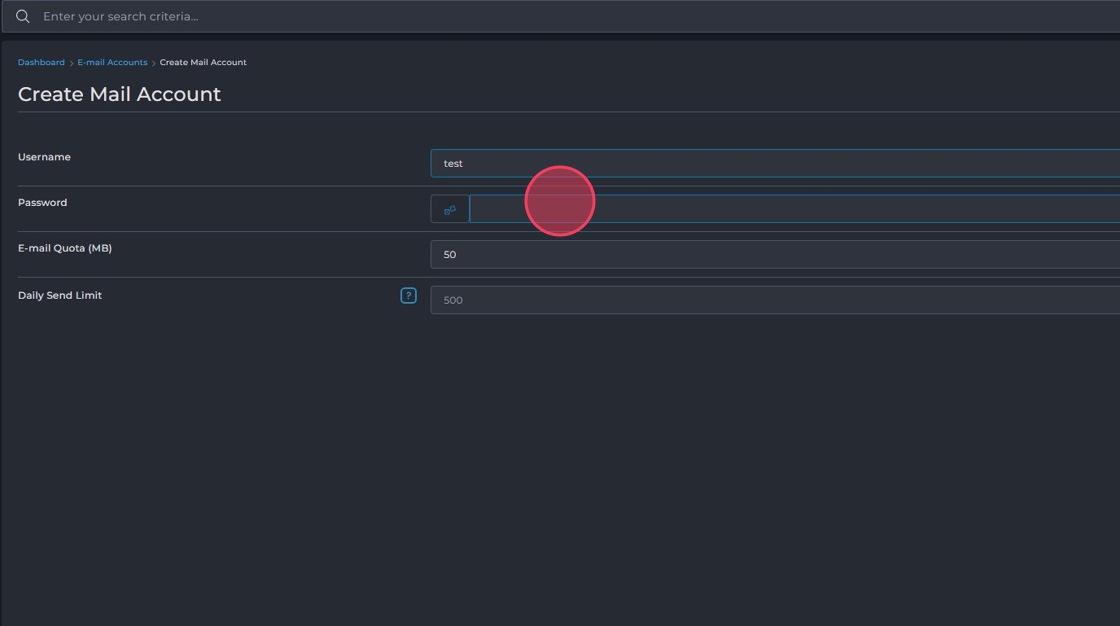
Task: Click the Create Mail Account page heading
Action: click(x=119, y=94)
